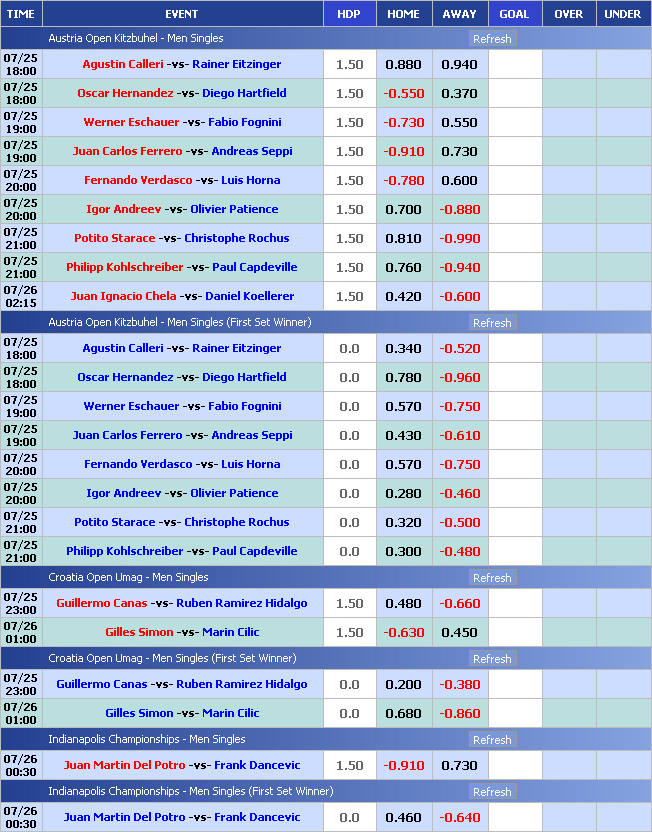The height and width of the screenshot is (832, 652).
Task: Choose home odds -0.730 for Eschauer vs Fognini
Action: pos(403,122)
